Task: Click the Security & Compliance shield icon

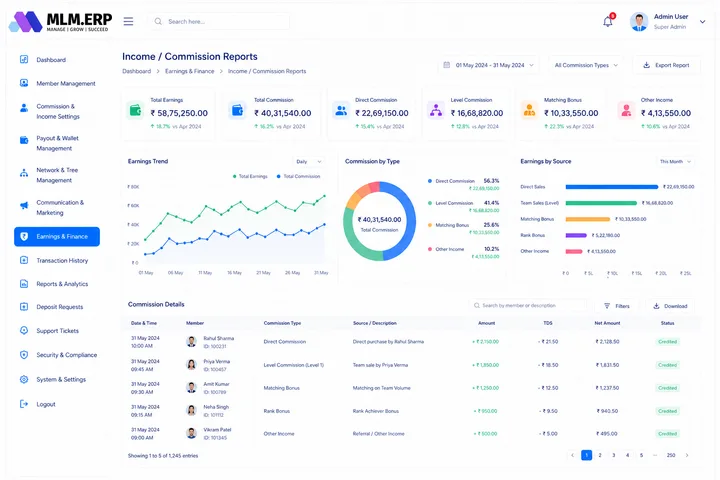Action: pyautogui.click(x=24, y=355)
